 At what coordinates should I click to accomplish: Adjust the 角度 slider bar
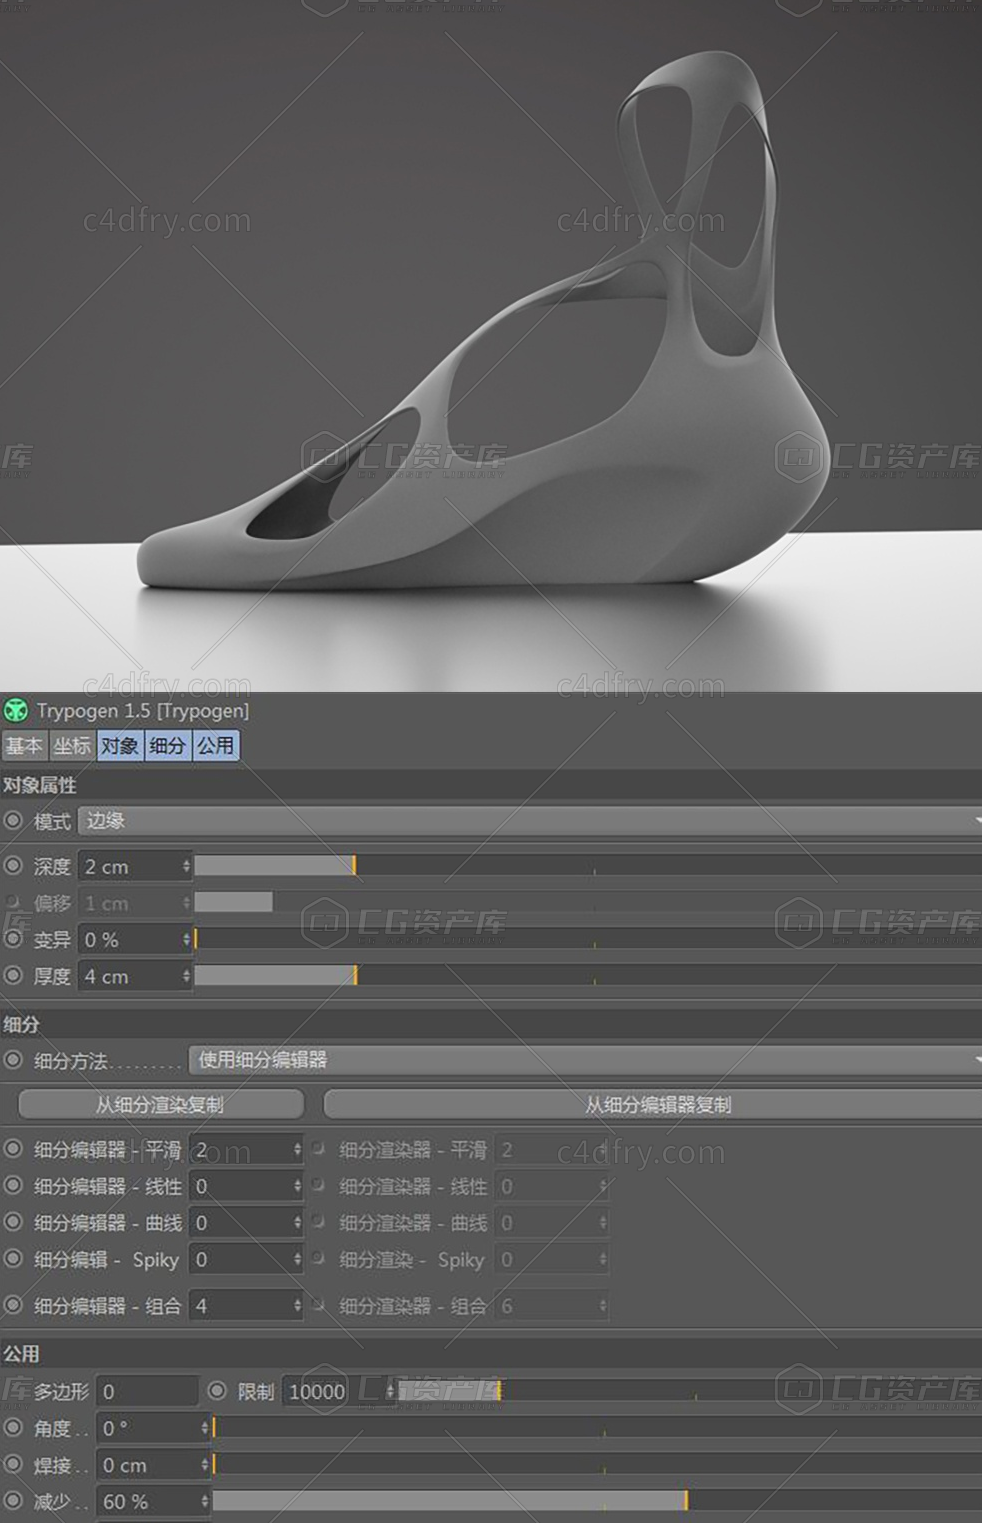[597, 1427]
